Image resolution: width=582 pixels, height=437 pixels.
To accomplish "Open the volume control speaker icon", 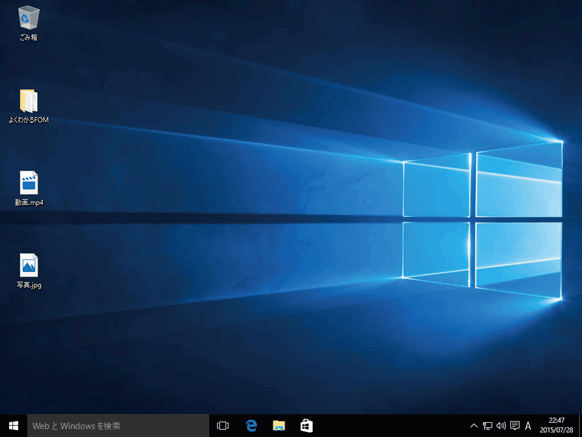I will [501, 426].
